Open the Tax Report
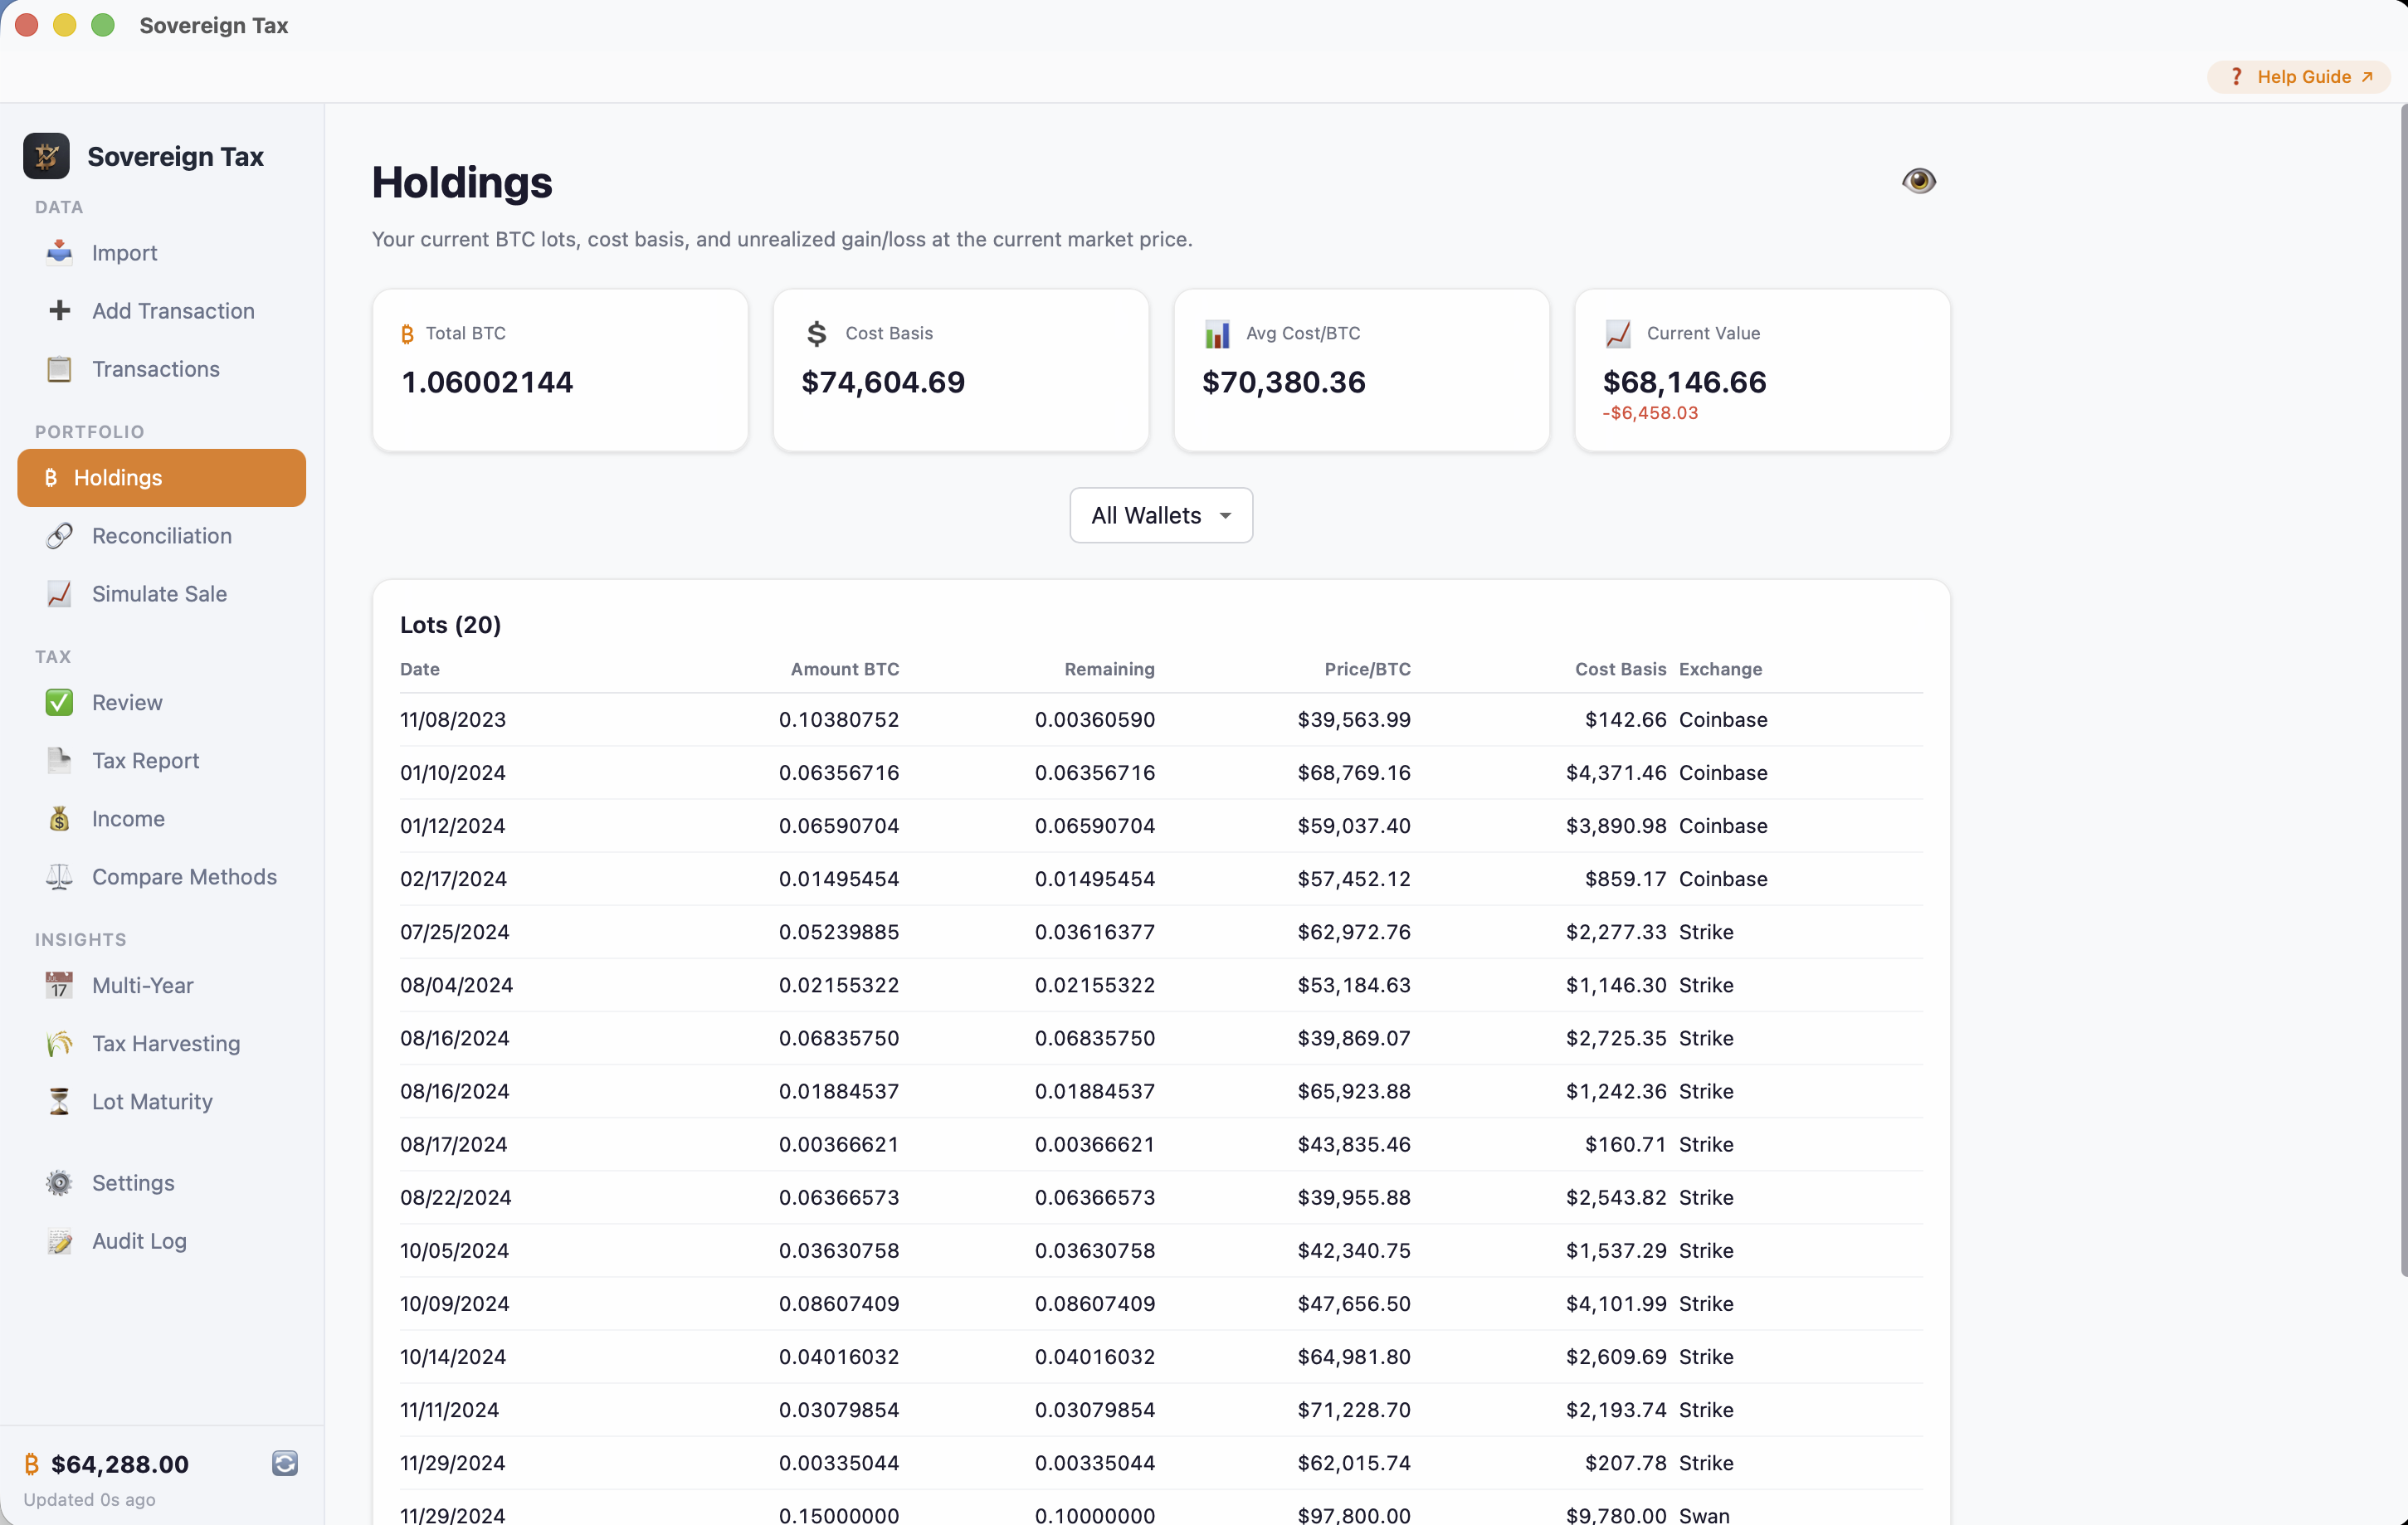The width and height of the screenshot is (2408, 1525). click(144, 760)
